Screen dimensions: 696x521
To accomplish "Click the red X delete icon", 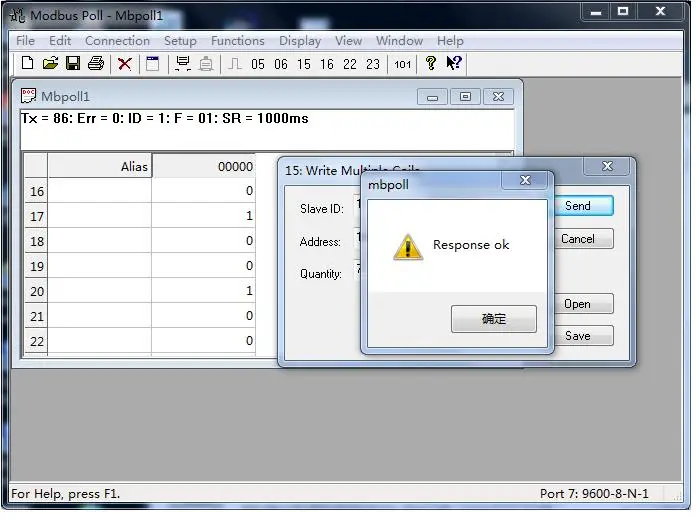I will pos(125,64).
